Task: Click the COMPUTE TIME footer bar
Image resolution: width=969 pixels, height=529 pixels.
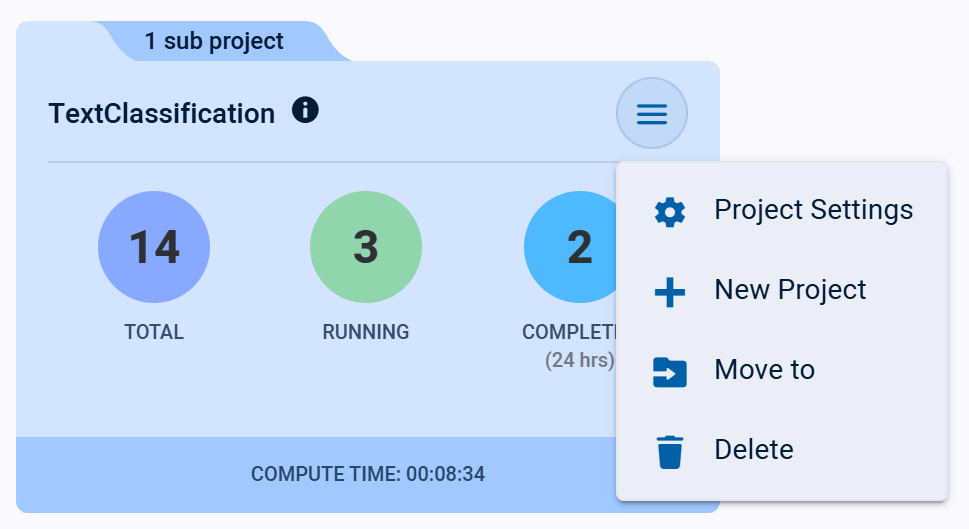Action: 368,474
